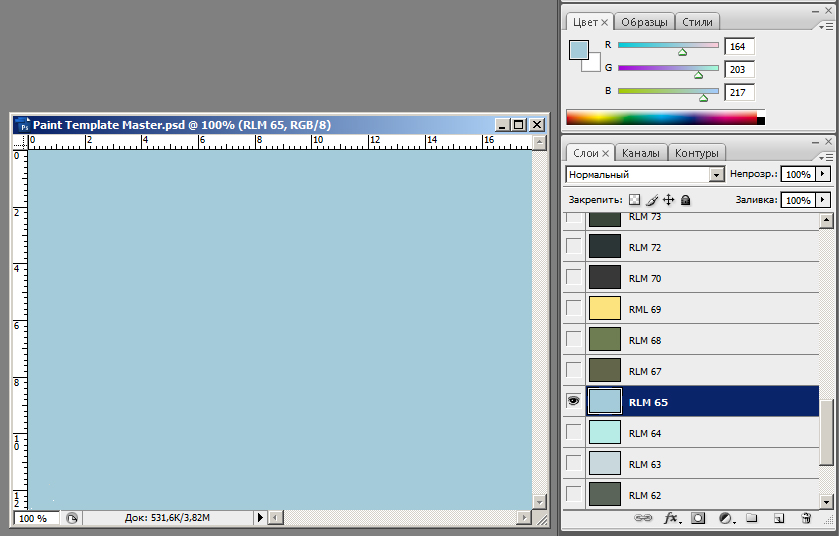Lock transparent pixels icon

(x=634, y=200)
